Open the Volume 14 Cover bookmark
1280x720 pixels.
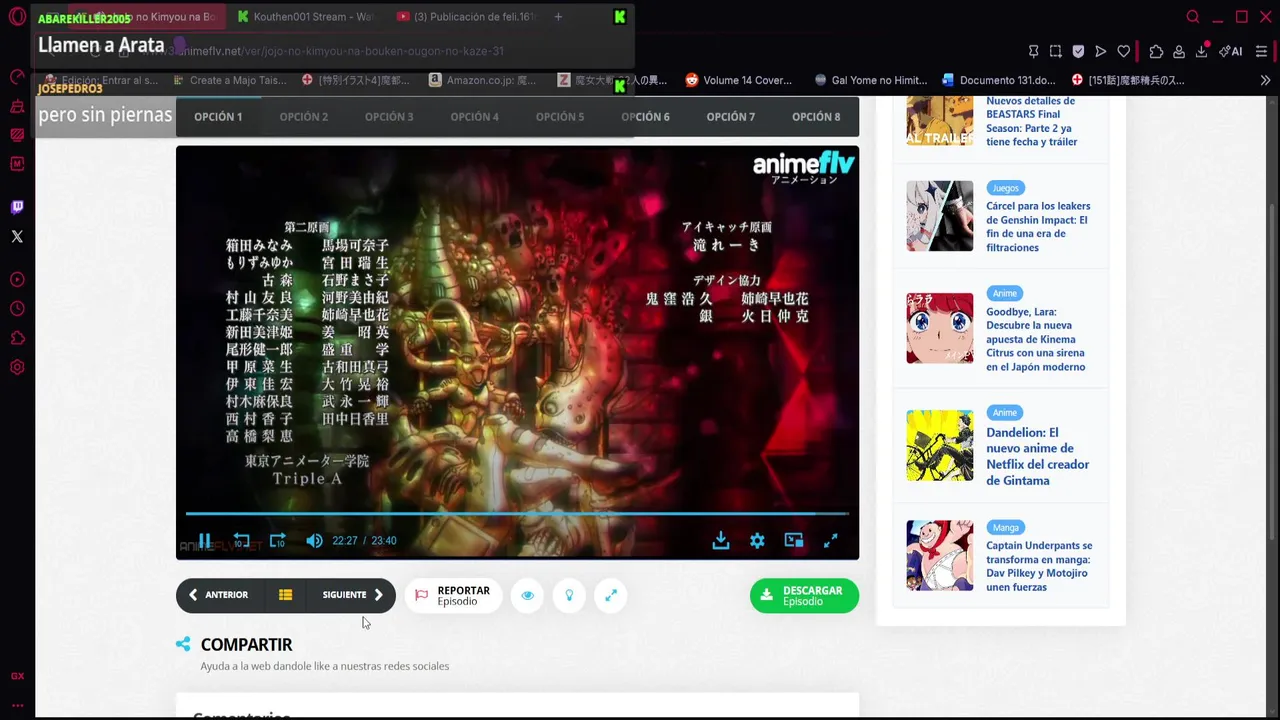tap(738, 80)
